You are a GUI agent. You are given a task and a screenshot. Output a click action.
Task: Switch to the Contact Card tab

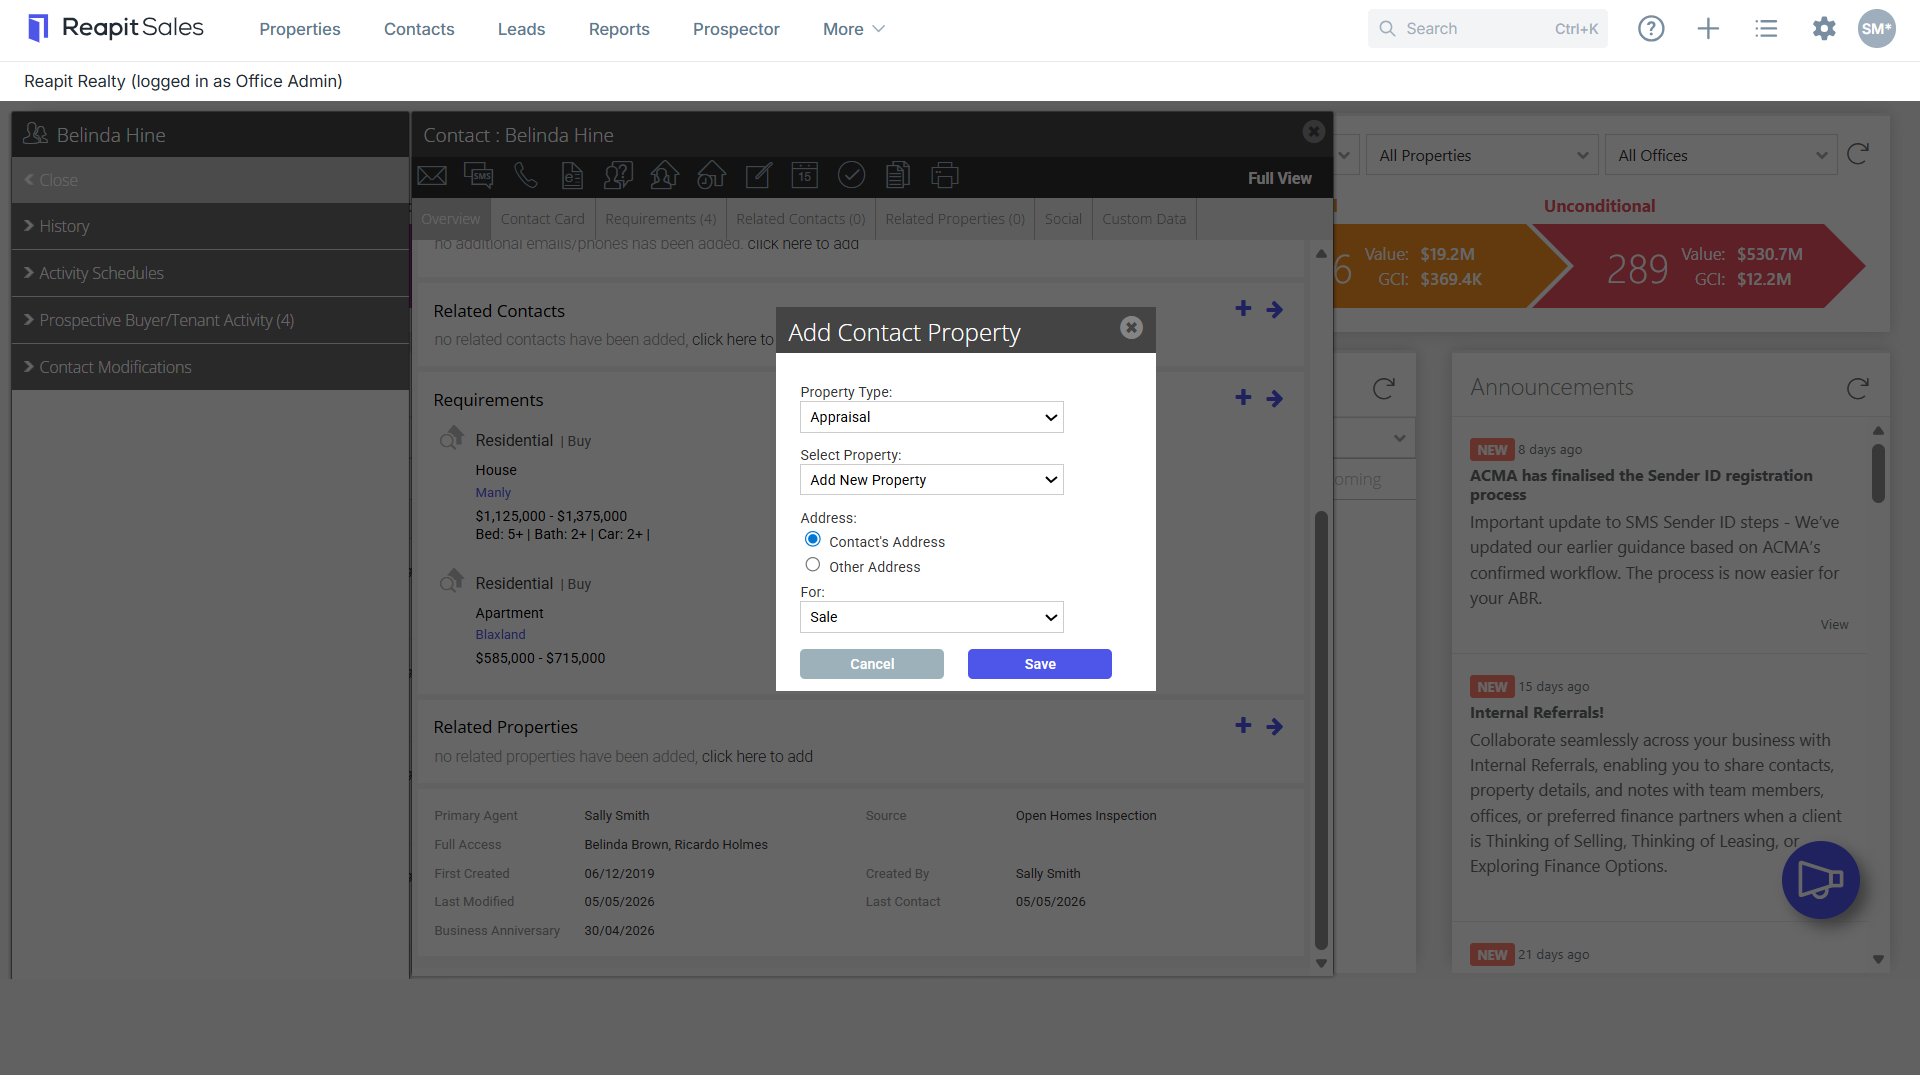(542, 219)
